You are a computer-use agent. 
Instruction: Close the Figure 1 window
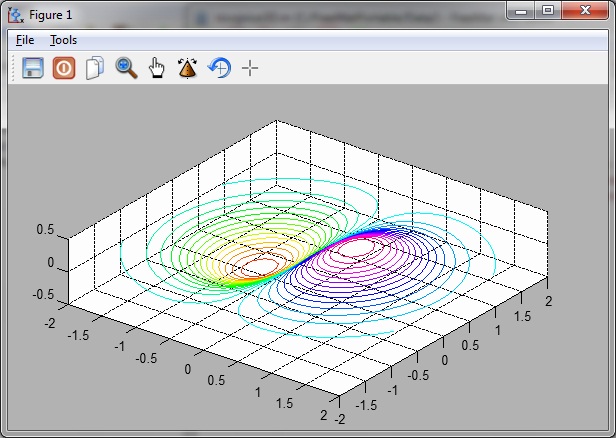click(584, 11)
